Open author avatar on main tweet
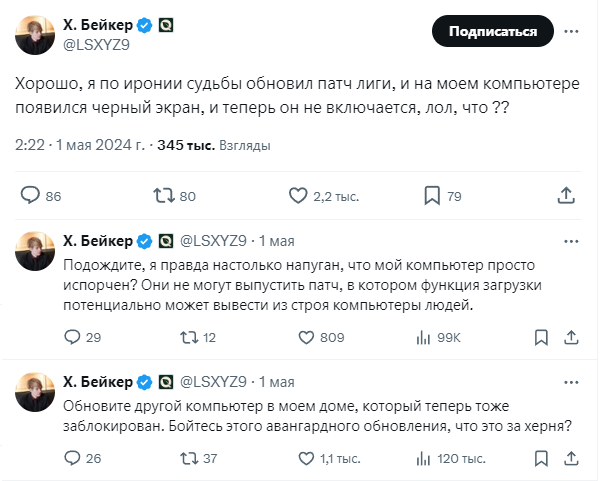Screen dimensions: 605x481 coord(34,34)
